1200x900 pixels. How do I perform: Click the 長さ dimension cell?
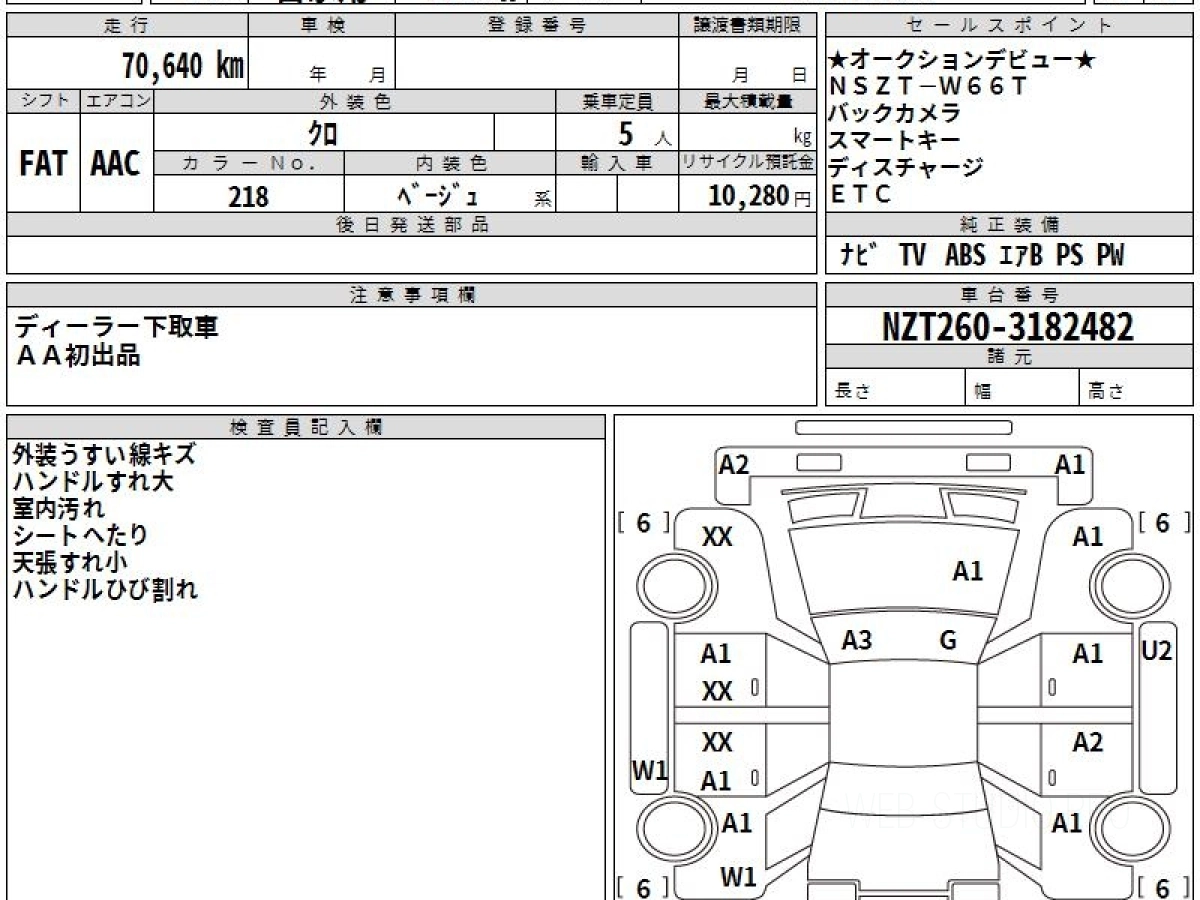(x=896, y=388)
